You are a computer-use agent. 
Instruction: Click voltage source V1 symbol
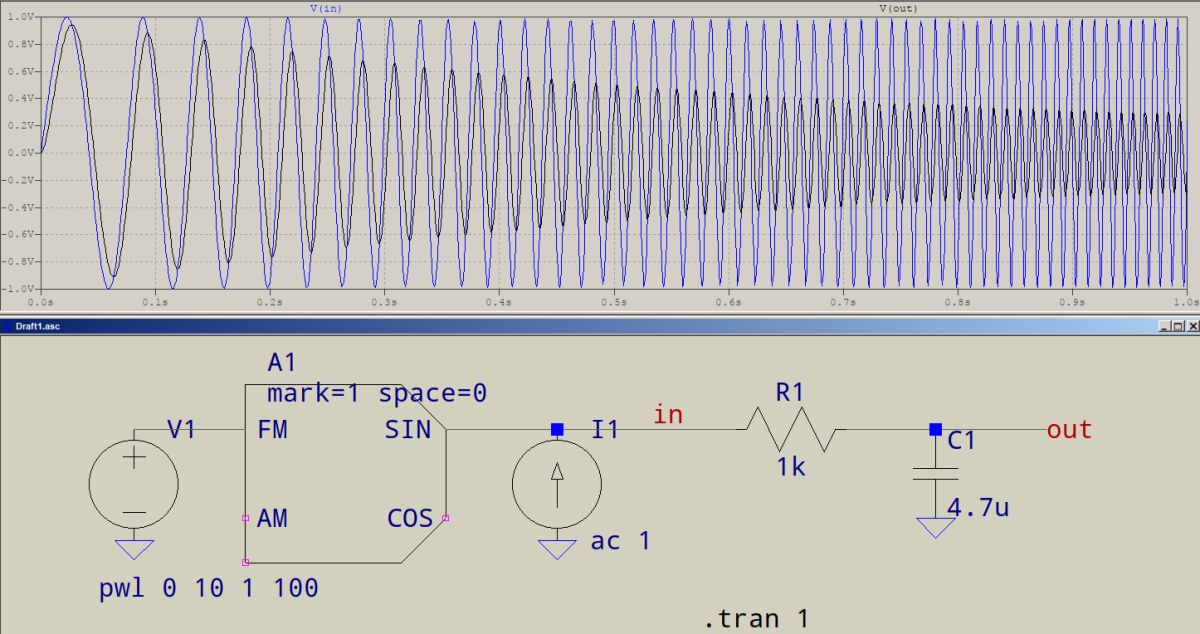click(134, 486)
